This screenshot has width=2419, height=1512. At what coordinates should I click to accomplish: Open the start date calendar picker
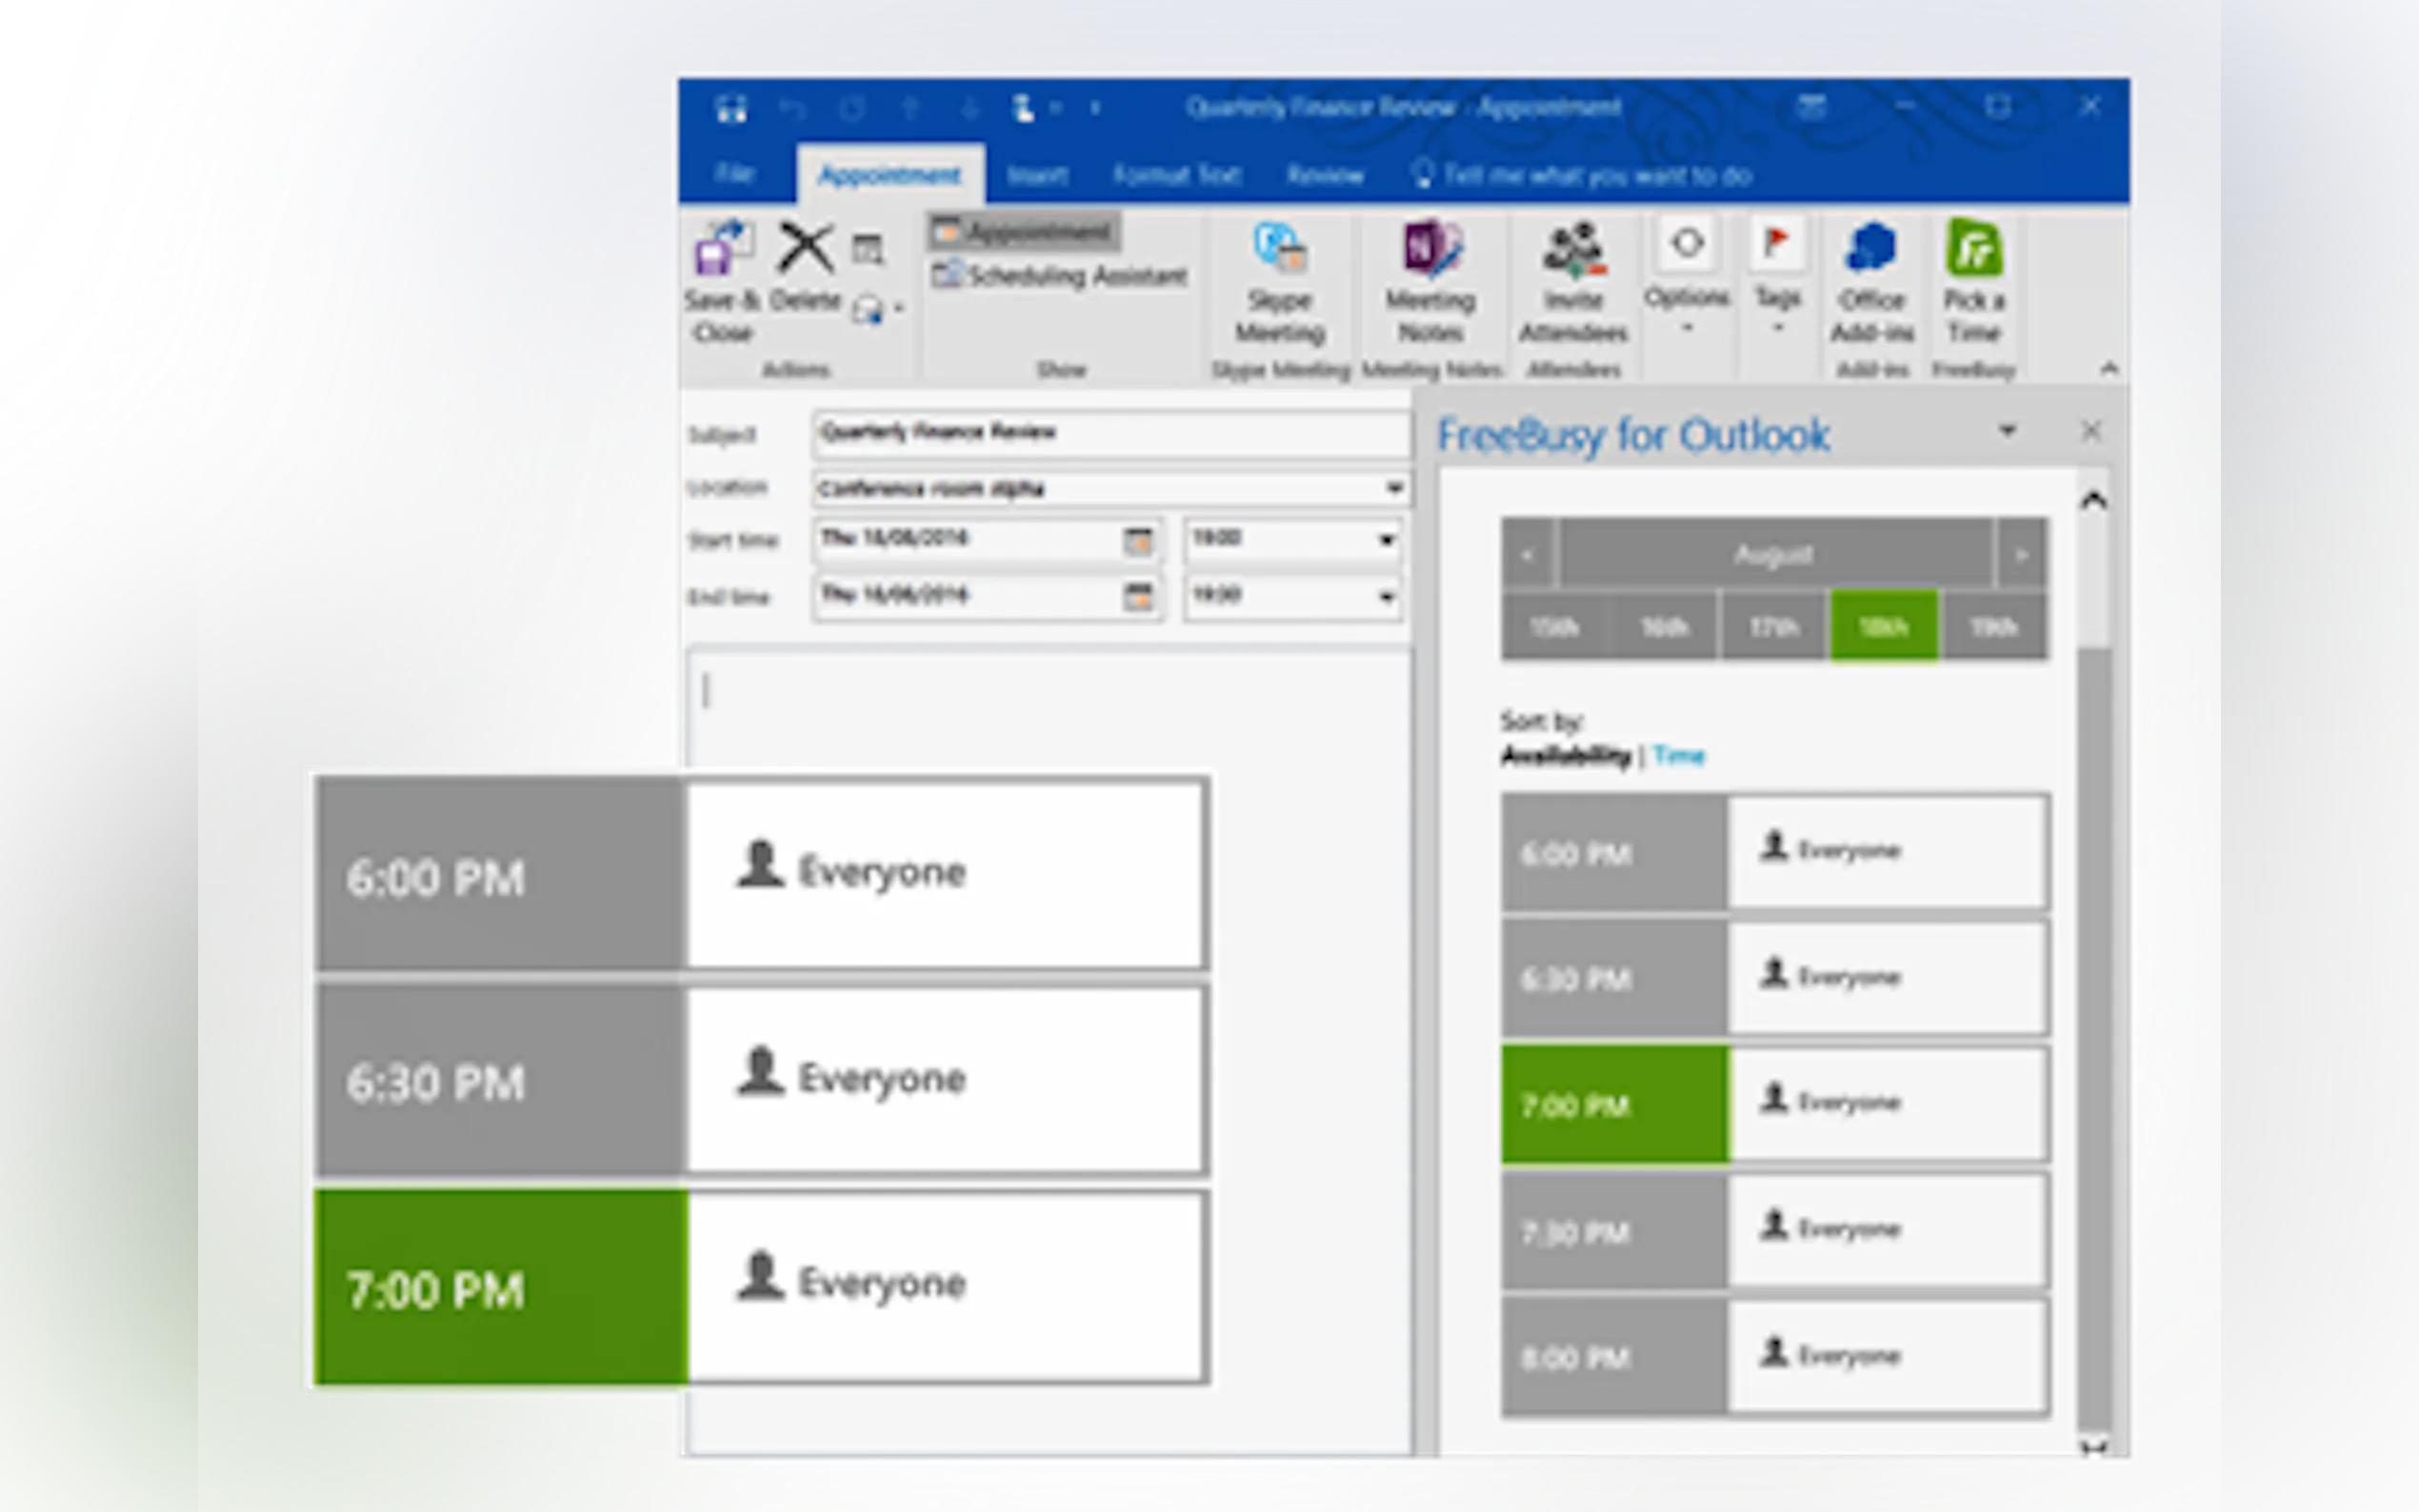(1138, 541)
